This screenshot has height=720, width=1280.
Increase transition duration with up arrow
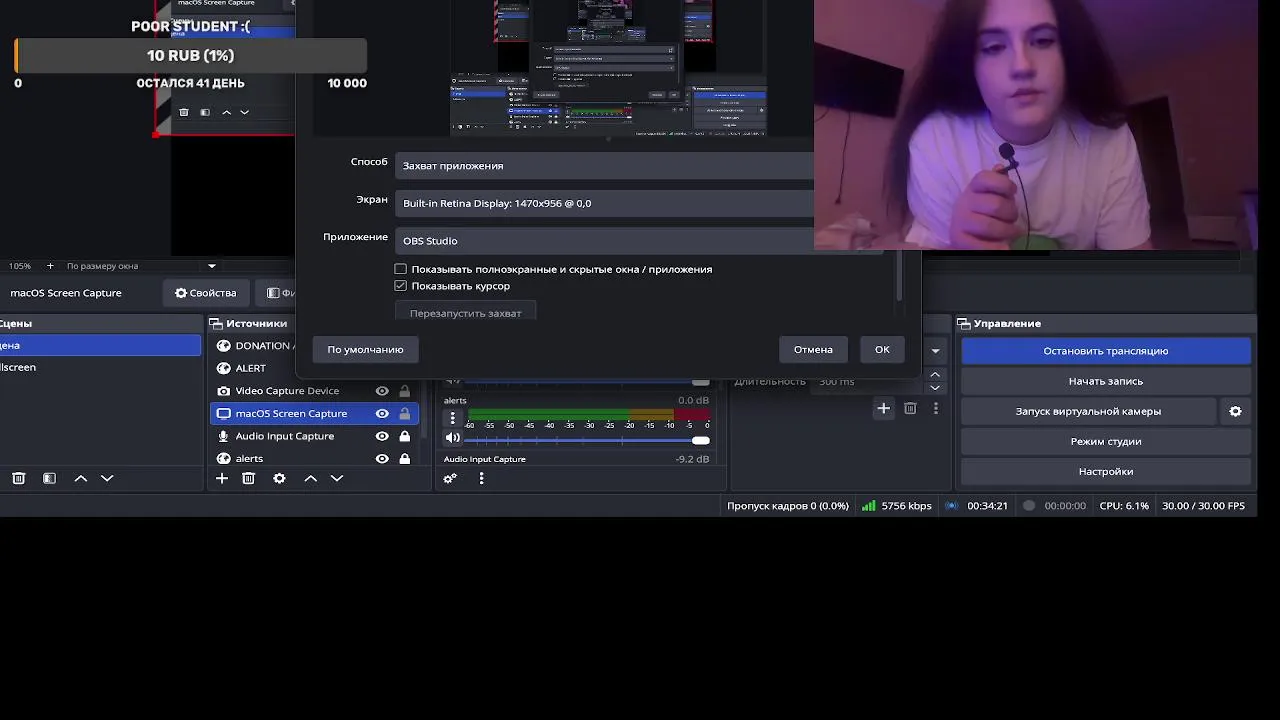935,375
